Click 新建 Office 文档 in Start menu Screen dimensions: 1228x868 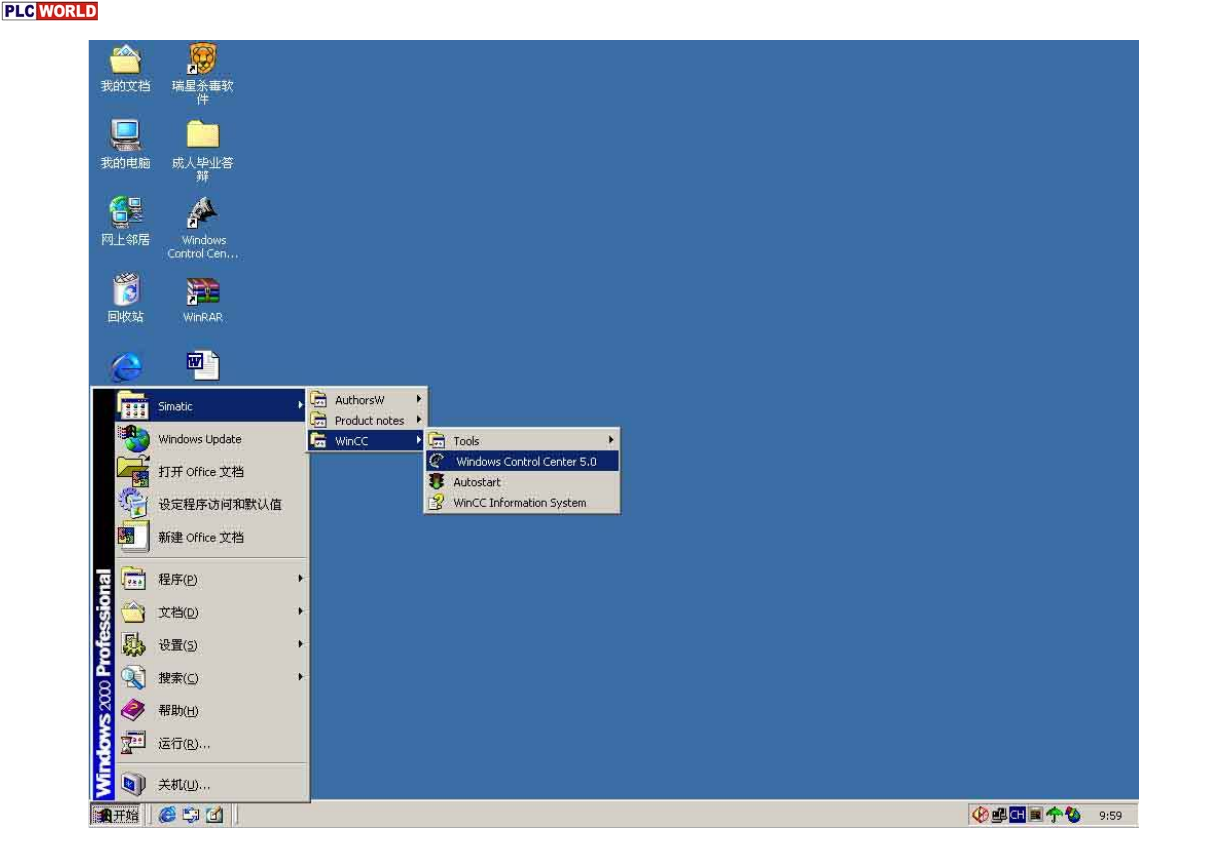tap(211, 537)
